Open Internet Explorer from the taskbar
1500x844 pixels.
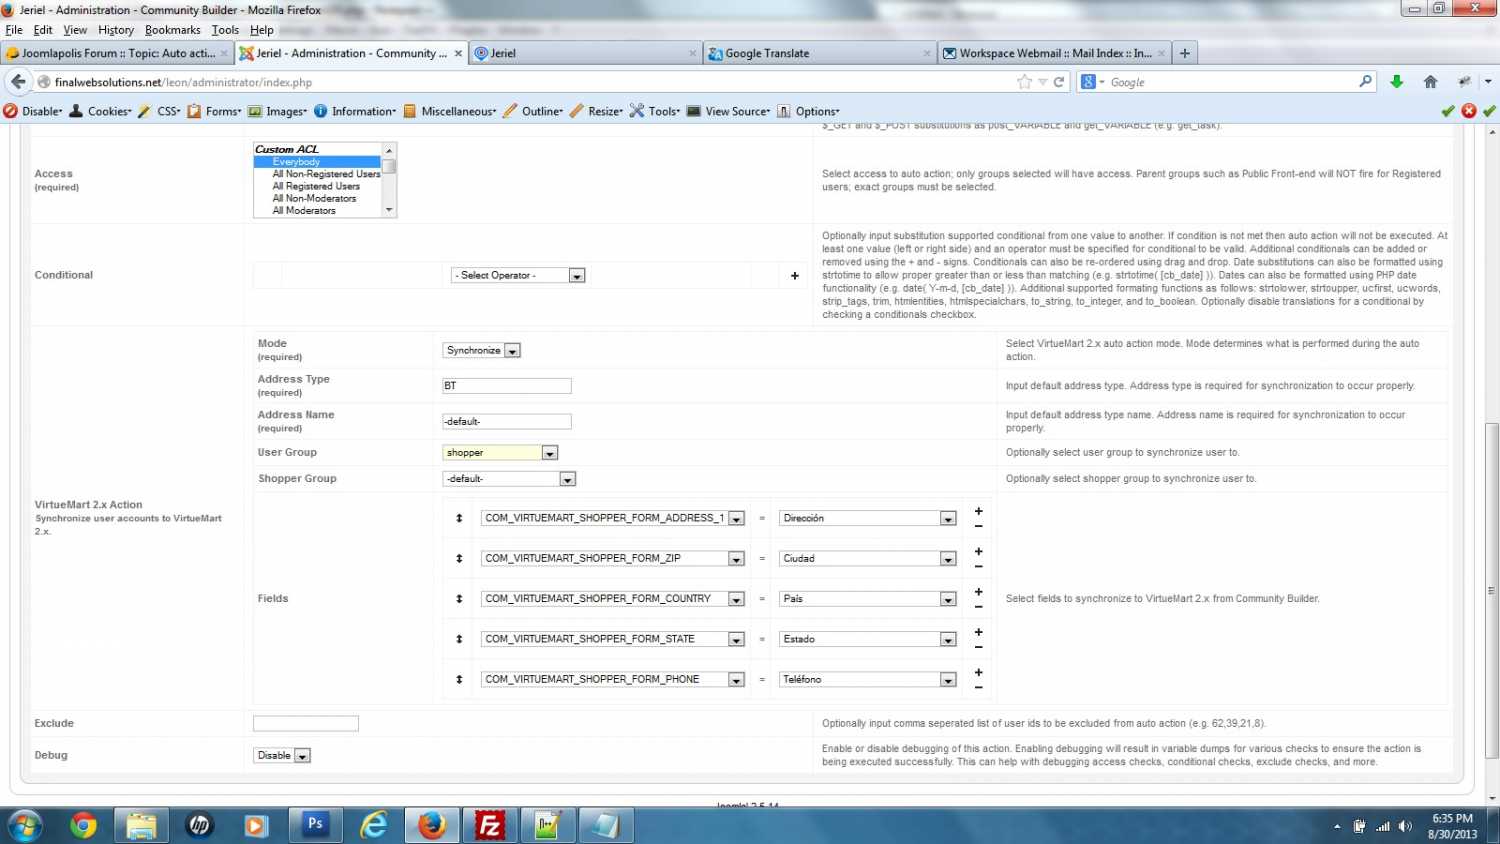(374, 825)
